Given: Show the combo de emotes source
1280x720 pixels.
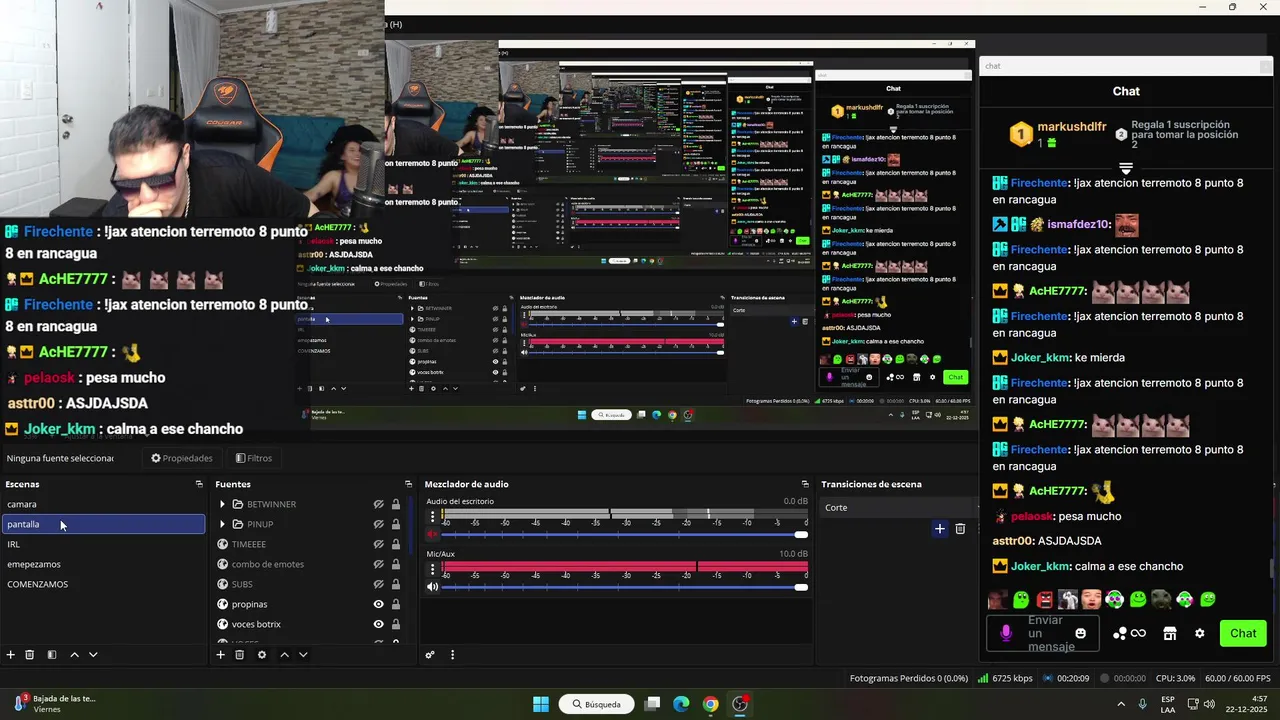Looking at the screenshot, I should [x=379, y=564].
